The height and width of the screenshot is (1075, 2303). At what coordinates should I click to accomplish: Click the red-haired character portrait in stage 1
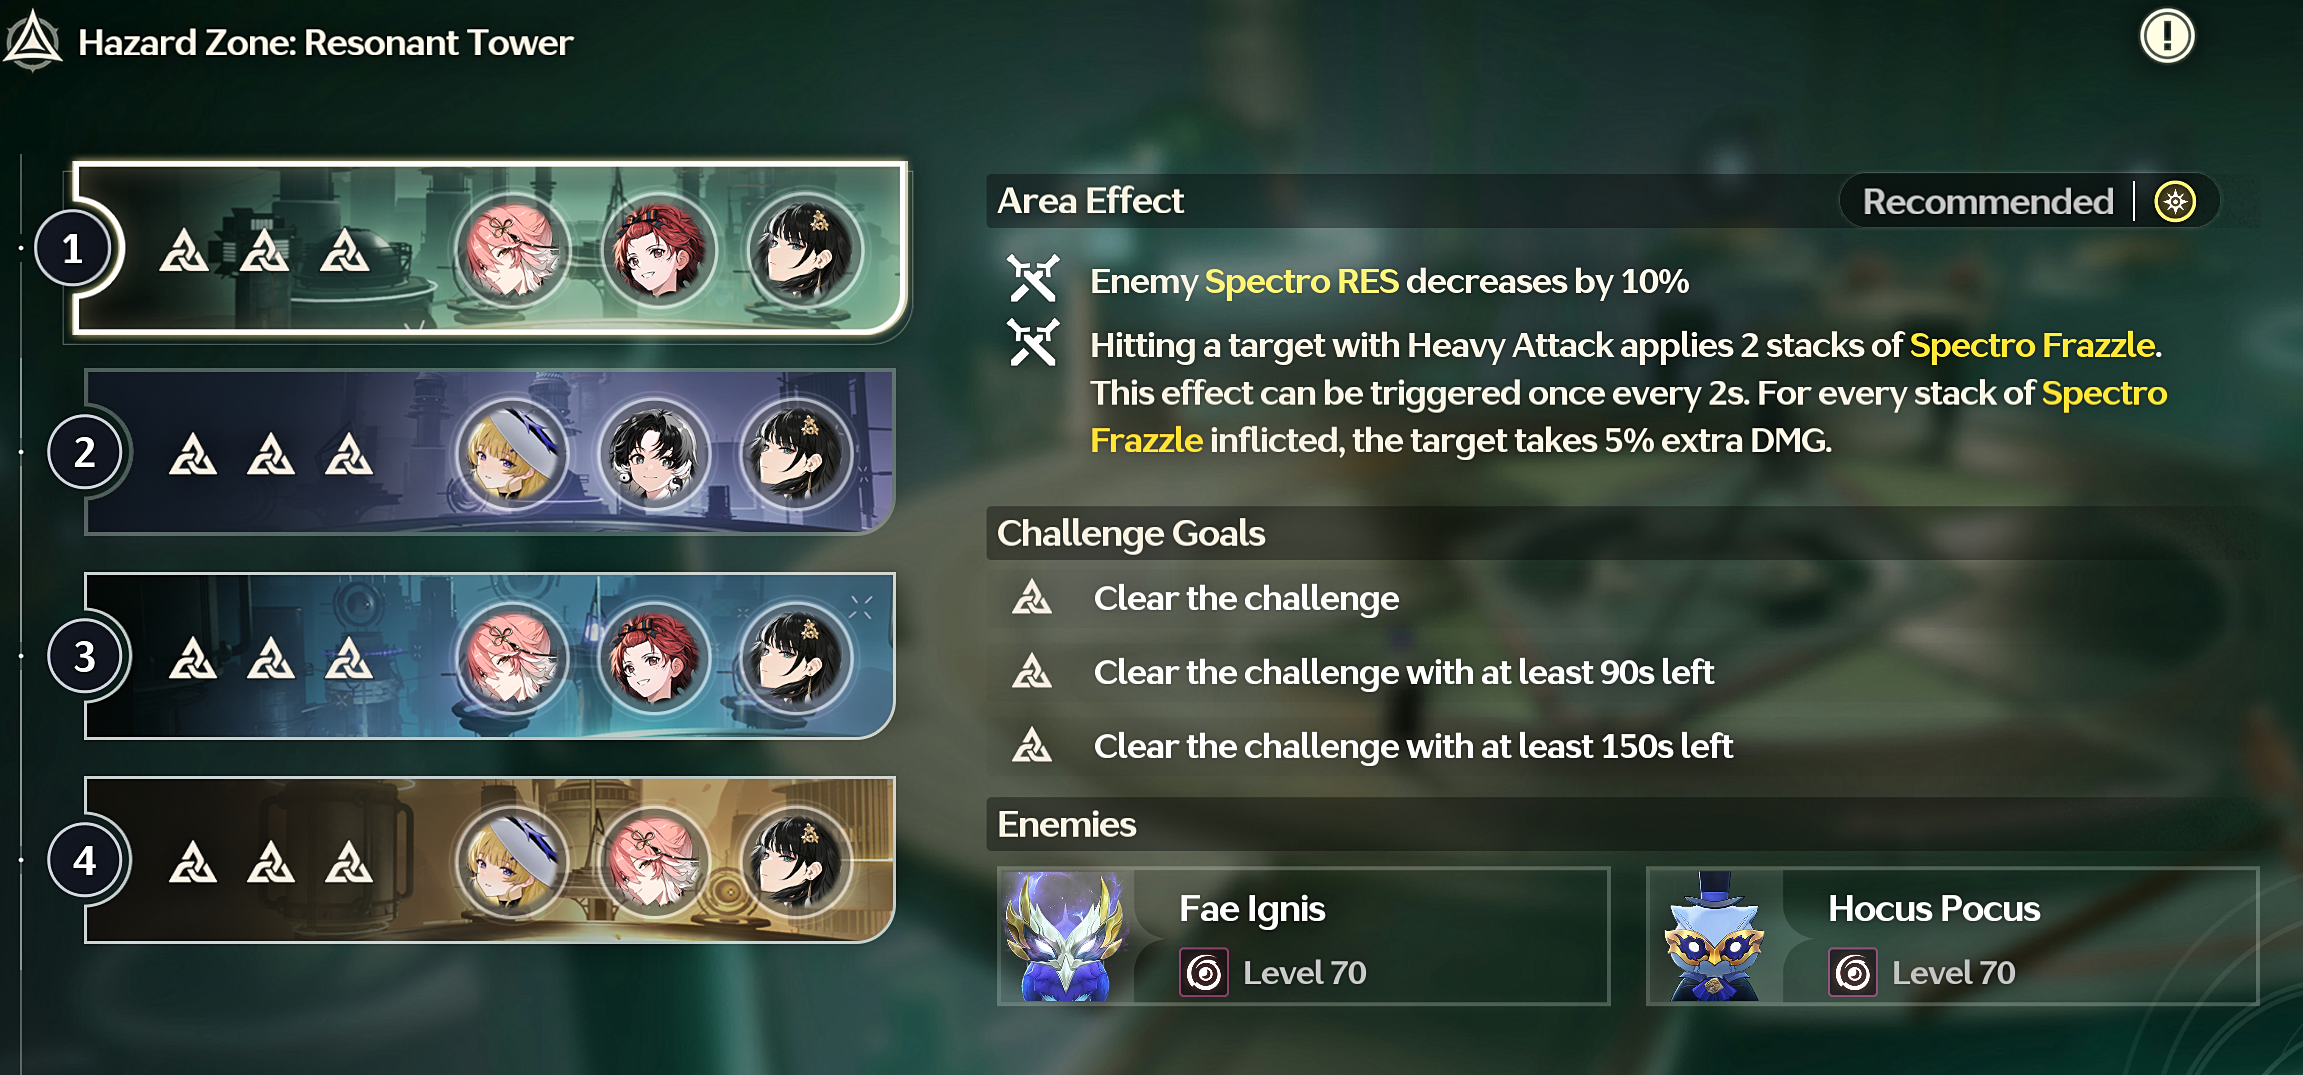pos(659,249)
